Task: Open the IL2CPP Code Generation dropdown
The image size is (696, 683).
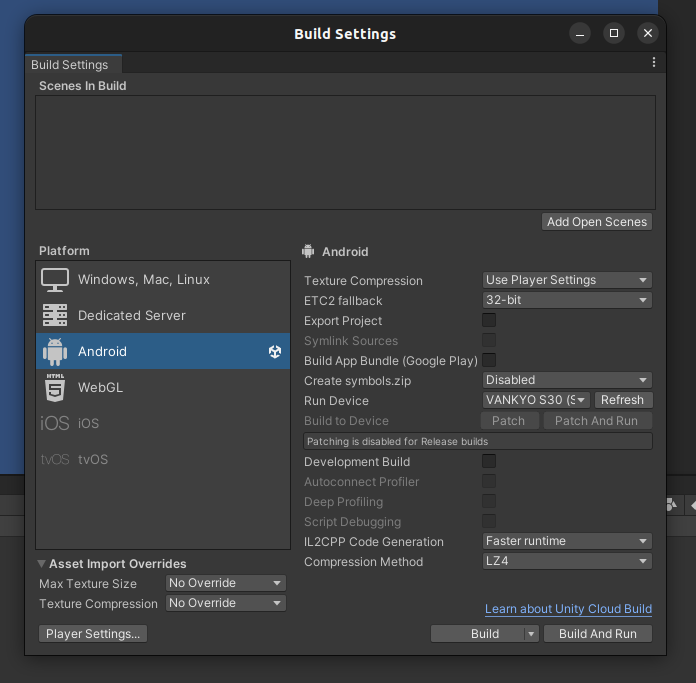Action: tap(567, 541)
